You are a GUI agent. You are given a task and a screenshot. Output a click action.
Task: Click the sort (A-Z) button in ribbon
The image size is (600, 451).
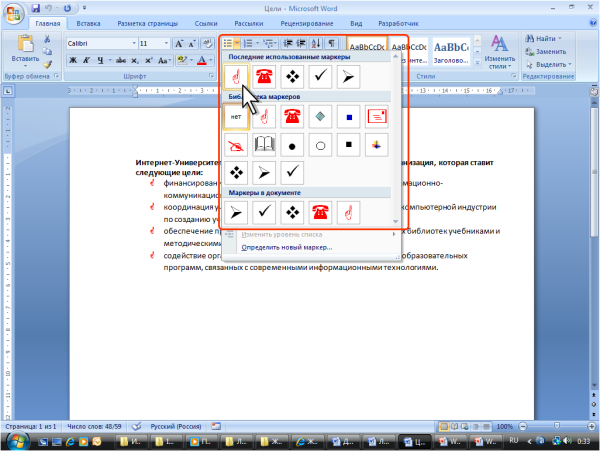click(317, 44)
